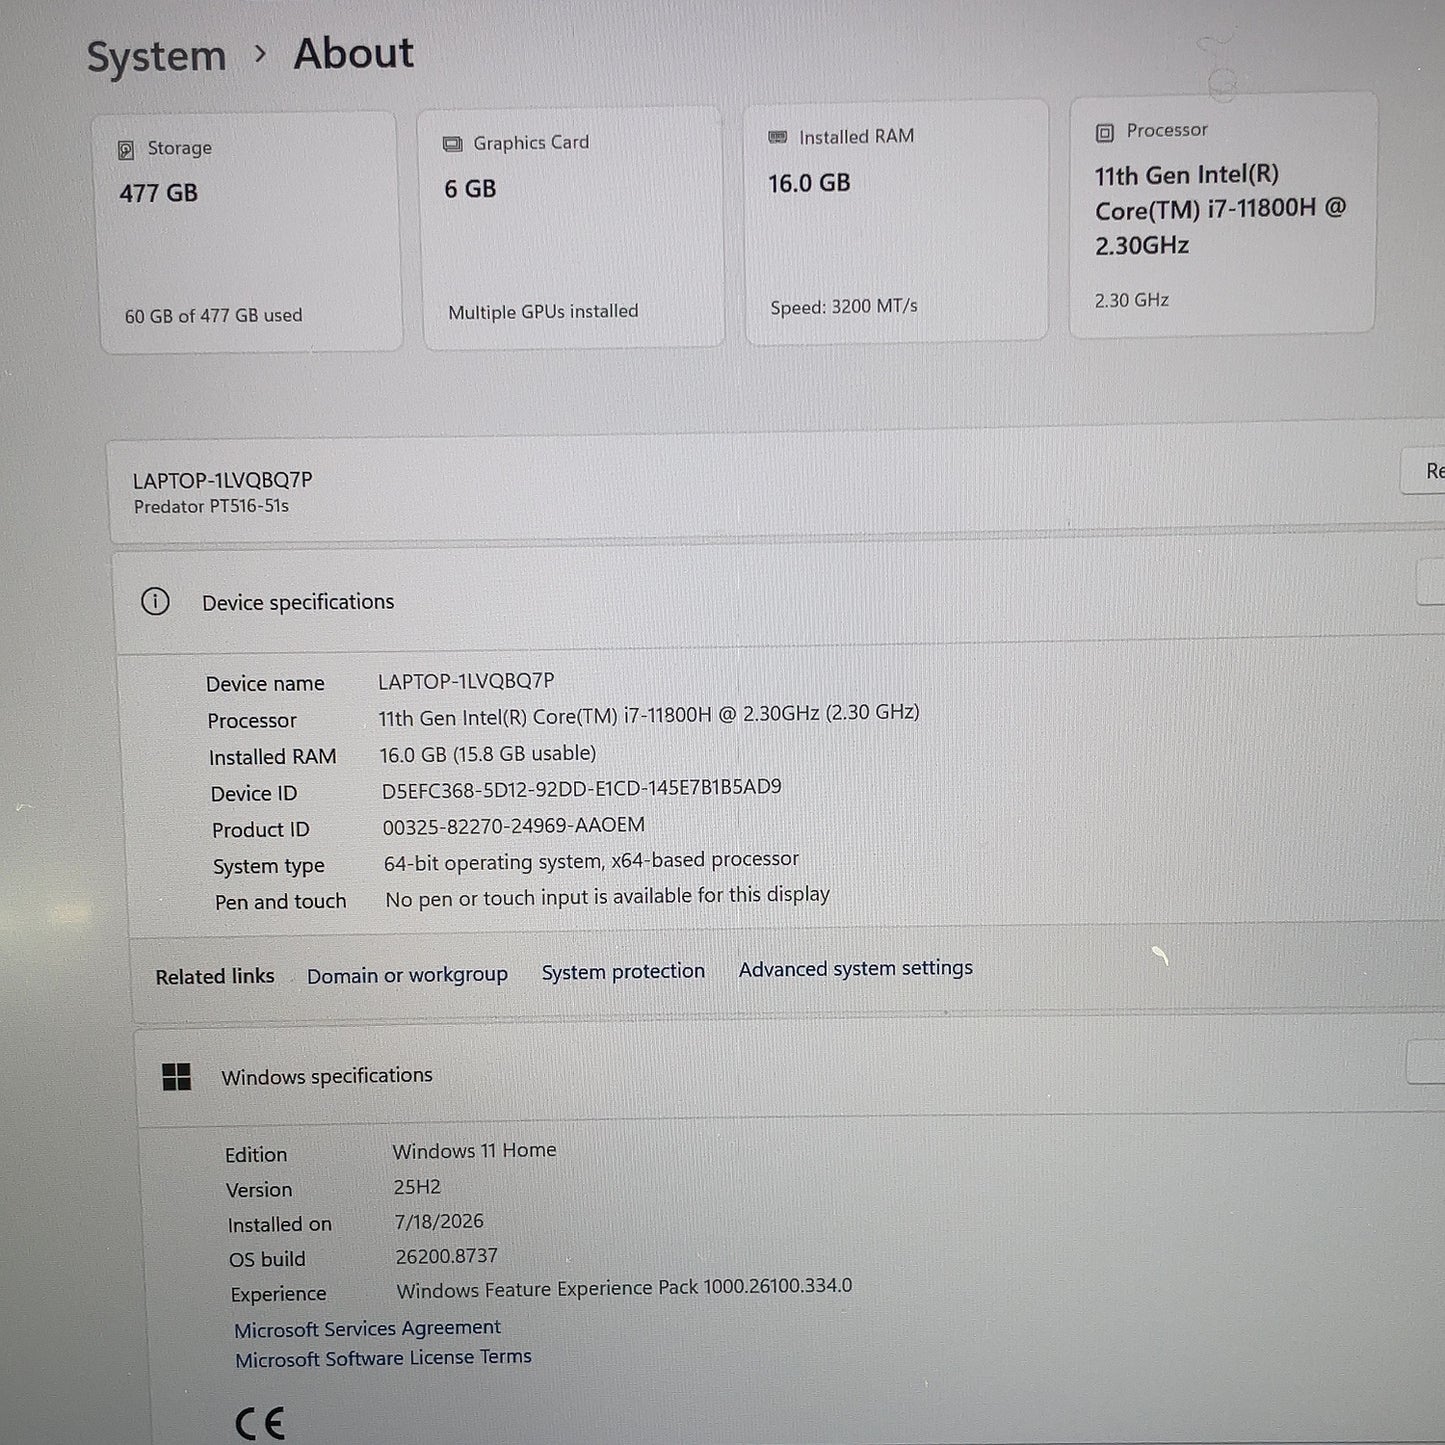
Task: Click installed on date 7/18/2026
Action: tap(439, 1221)
